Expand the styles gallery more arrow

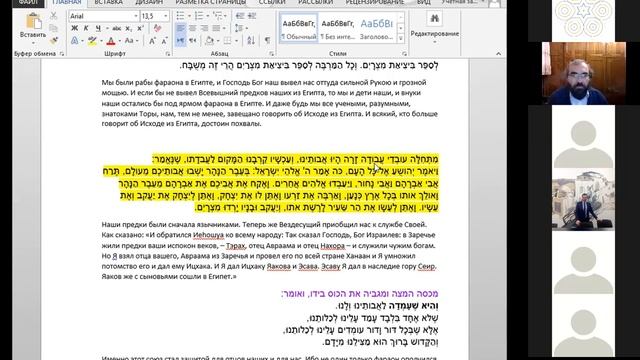(400, 38)
